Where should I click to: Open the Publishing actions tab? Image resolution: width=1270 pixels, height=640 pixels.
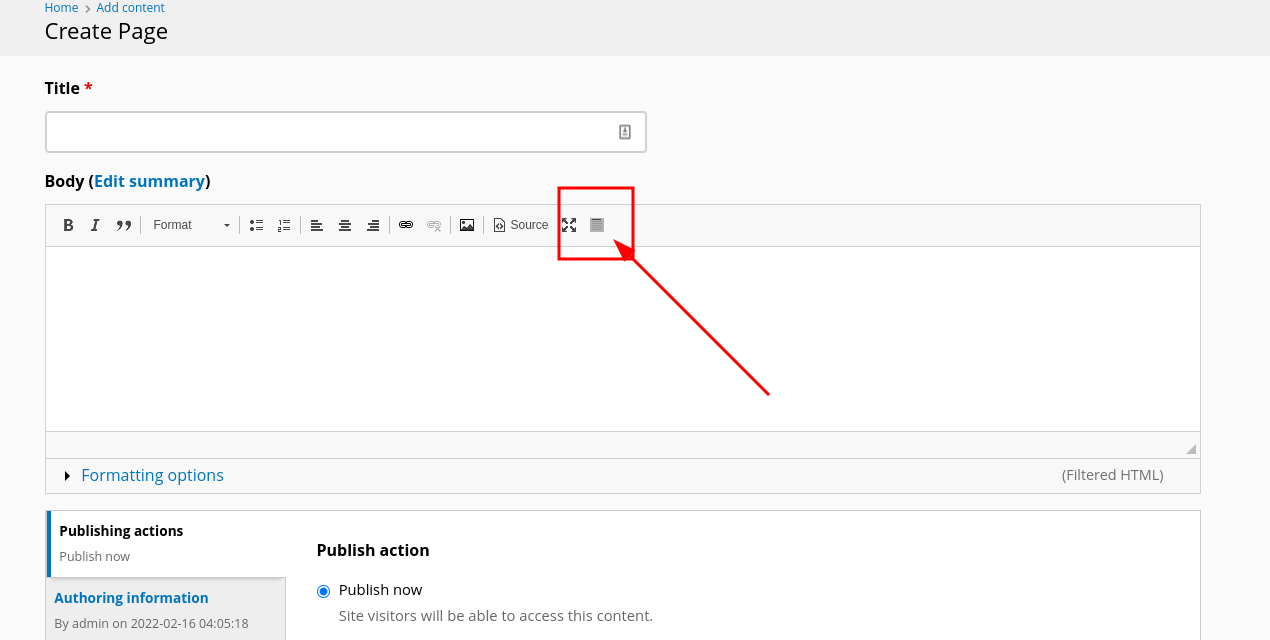(121, 530)
